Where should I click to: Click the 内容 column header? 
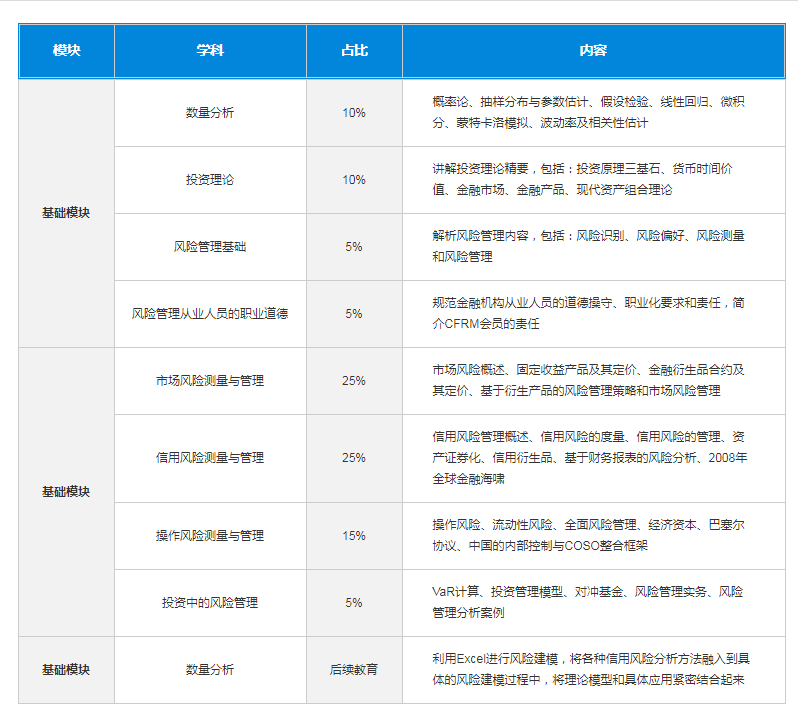(592, 51)
